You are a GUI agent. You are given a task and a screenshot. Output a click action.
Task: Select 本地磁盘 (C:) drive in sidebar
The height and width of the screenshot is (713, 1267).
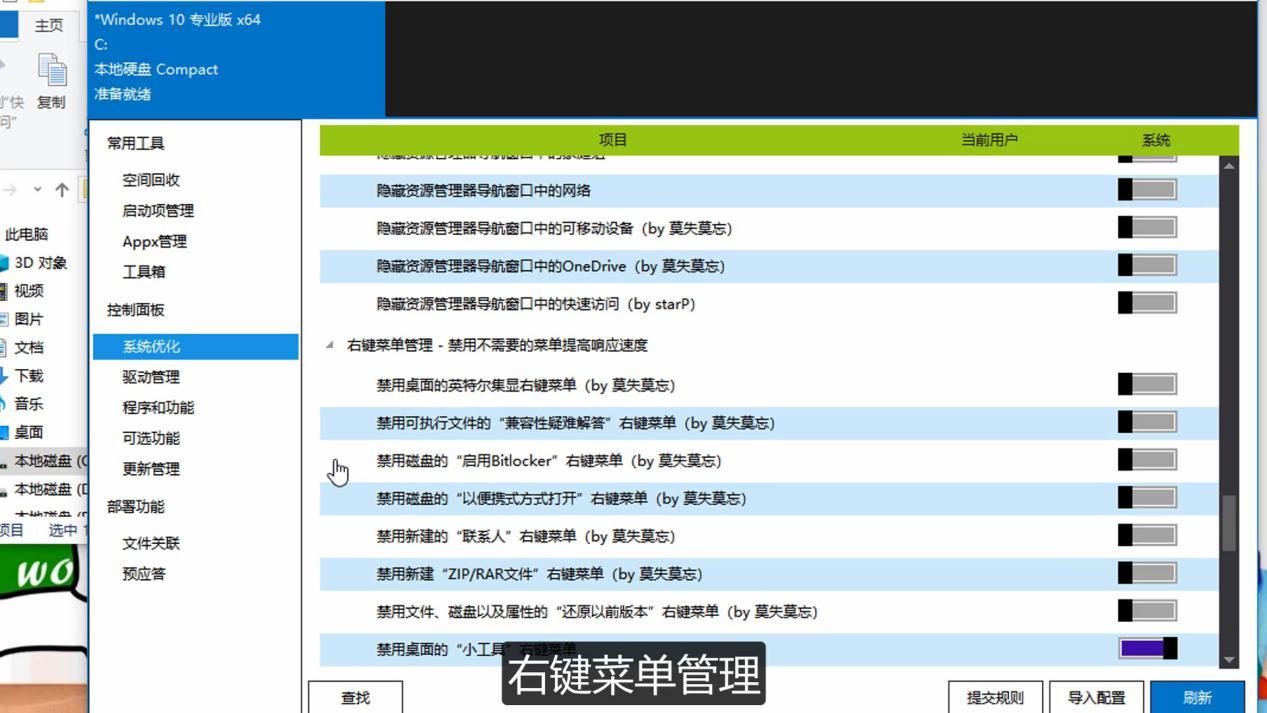pos(44,461)
